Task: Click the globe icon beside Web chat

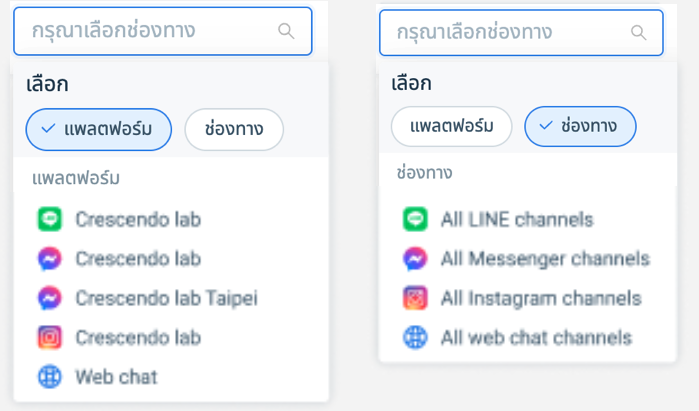Action: (49, 377)
